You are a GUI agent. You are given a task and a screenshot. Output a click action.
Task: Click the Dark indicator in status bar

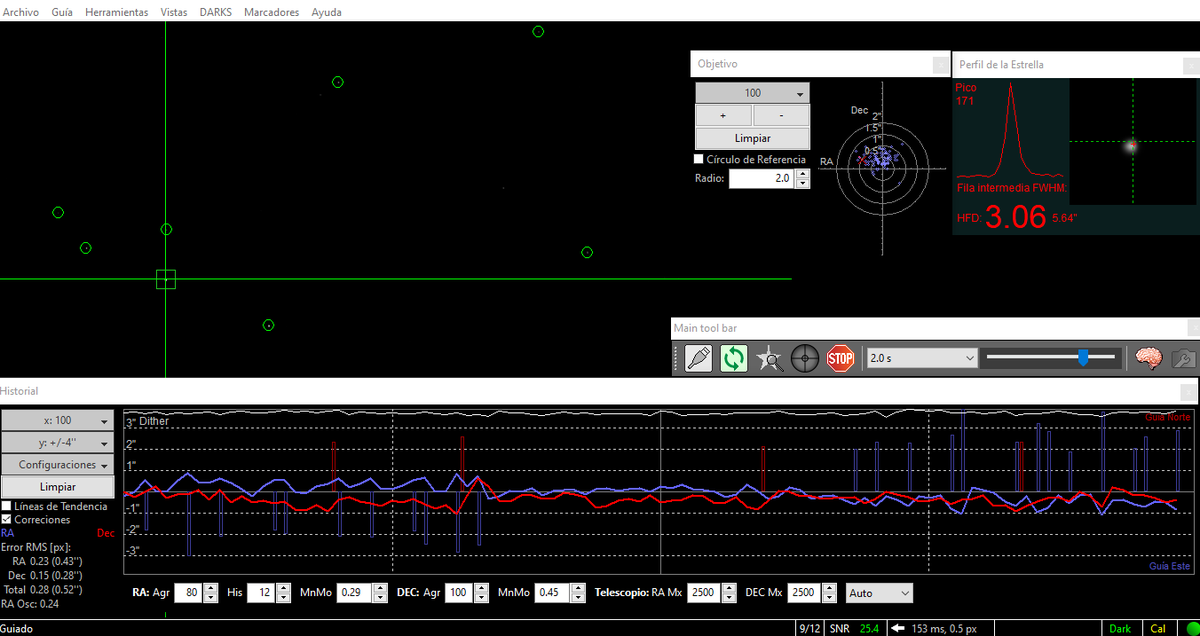(1120, 628)
